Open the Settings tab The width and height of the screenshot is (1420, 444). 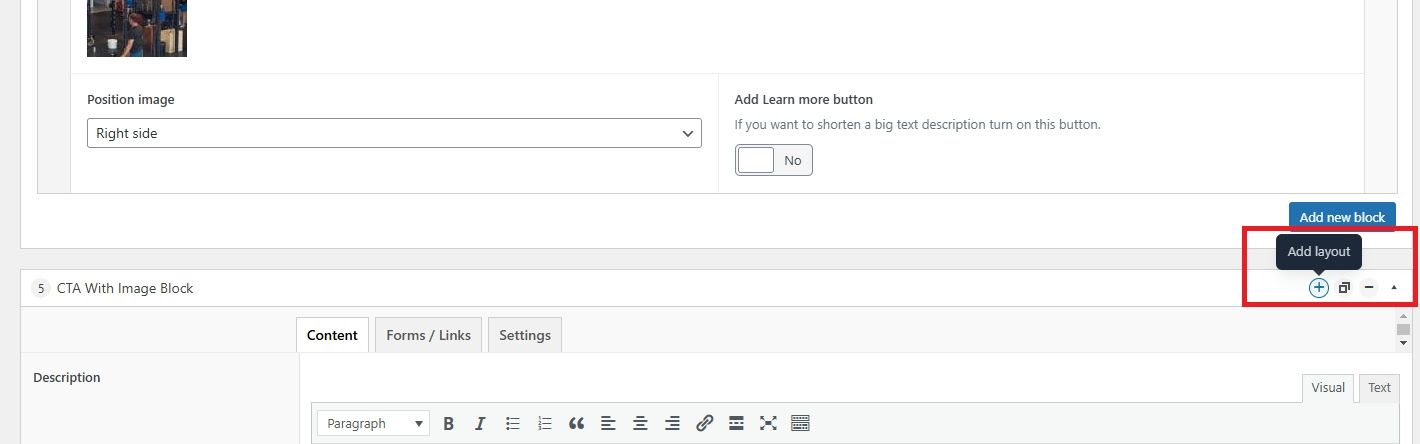point(524,335)
